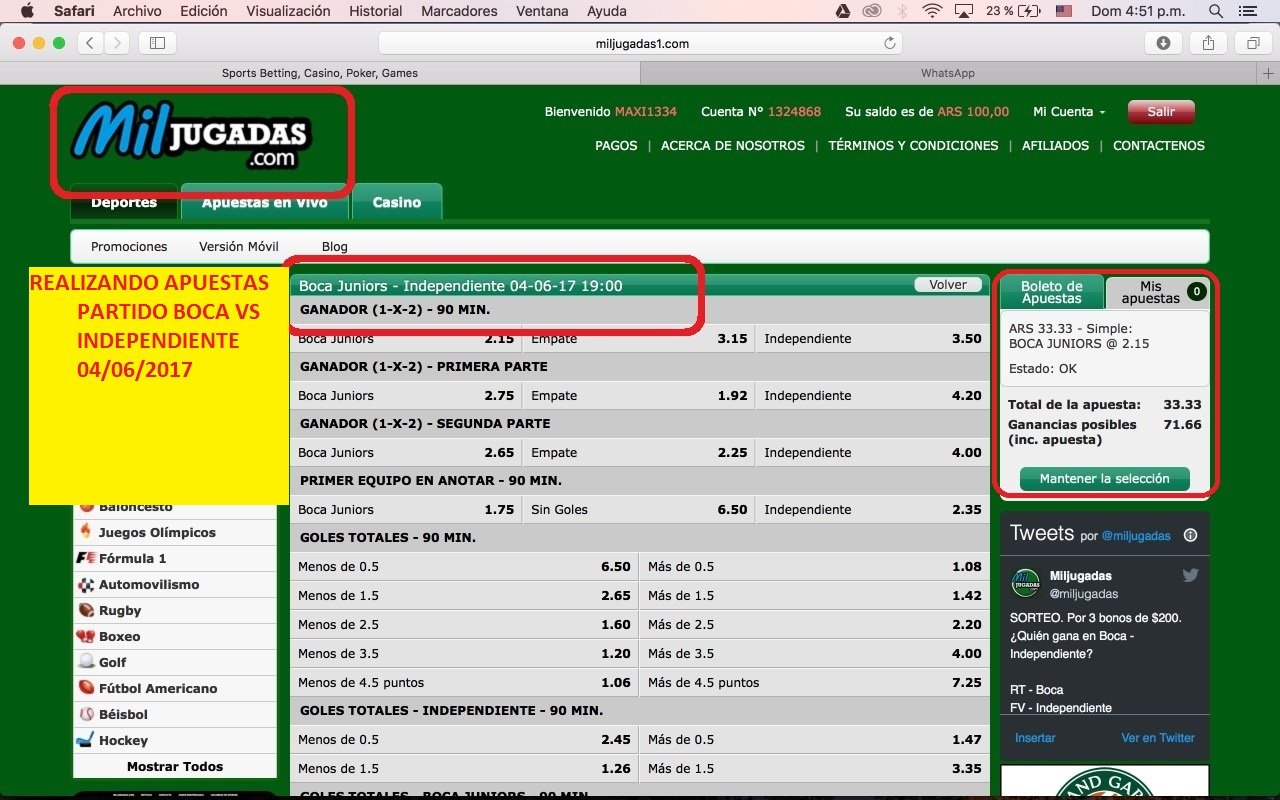Expand the Mi Cuenta dropdown
Viewport: 1280px width, 800px height.
coord(1069,112)
